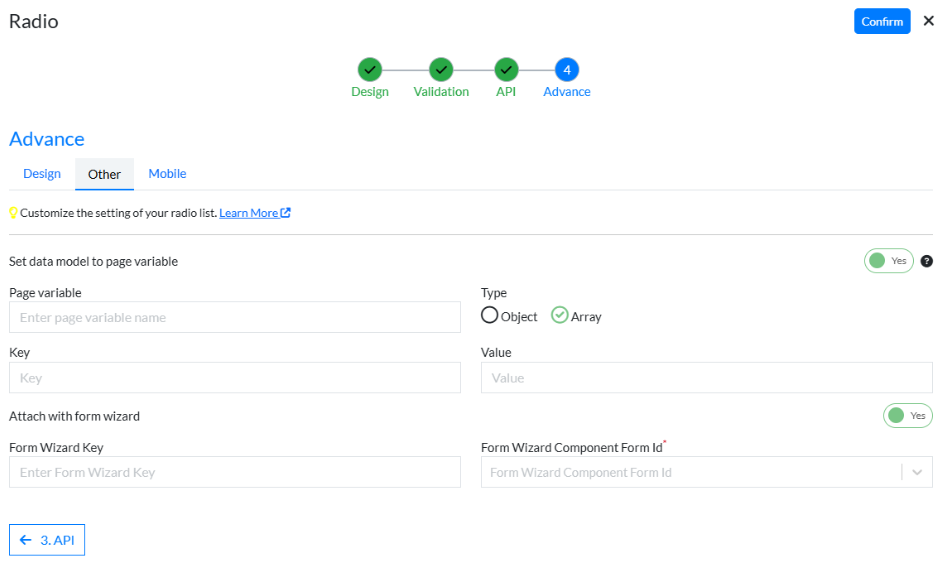This screenshot has height=563, width=942.
Task: Click the help question mark icon
Action: pyautogui.click(x=926, y=261)
